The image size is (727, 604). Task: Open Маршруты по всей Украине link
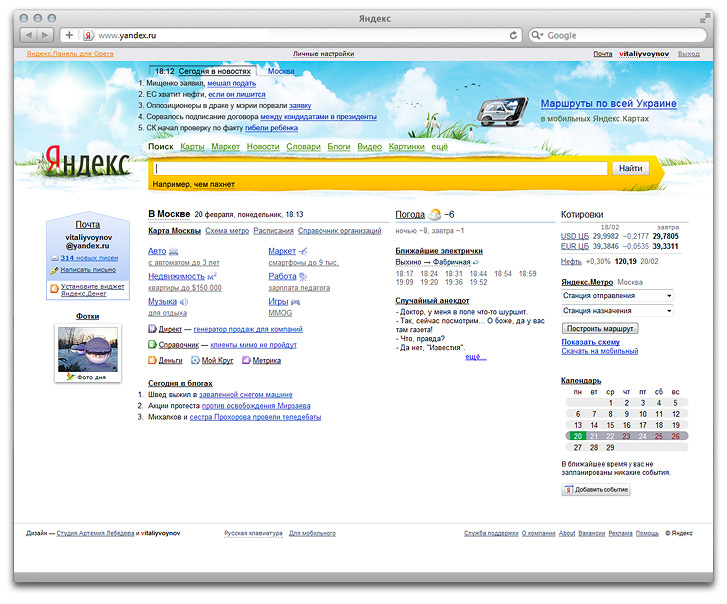[x=609, y=104]
